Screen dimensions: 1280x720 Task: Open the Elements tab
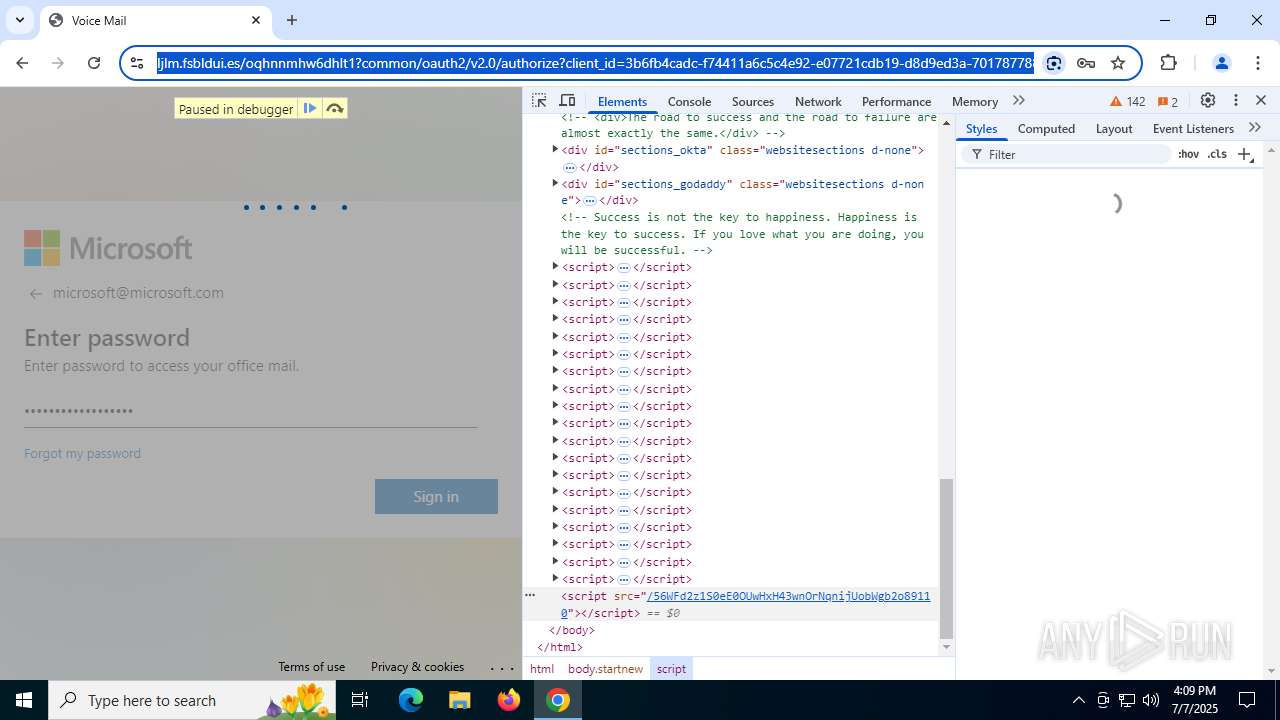point(622,102)
